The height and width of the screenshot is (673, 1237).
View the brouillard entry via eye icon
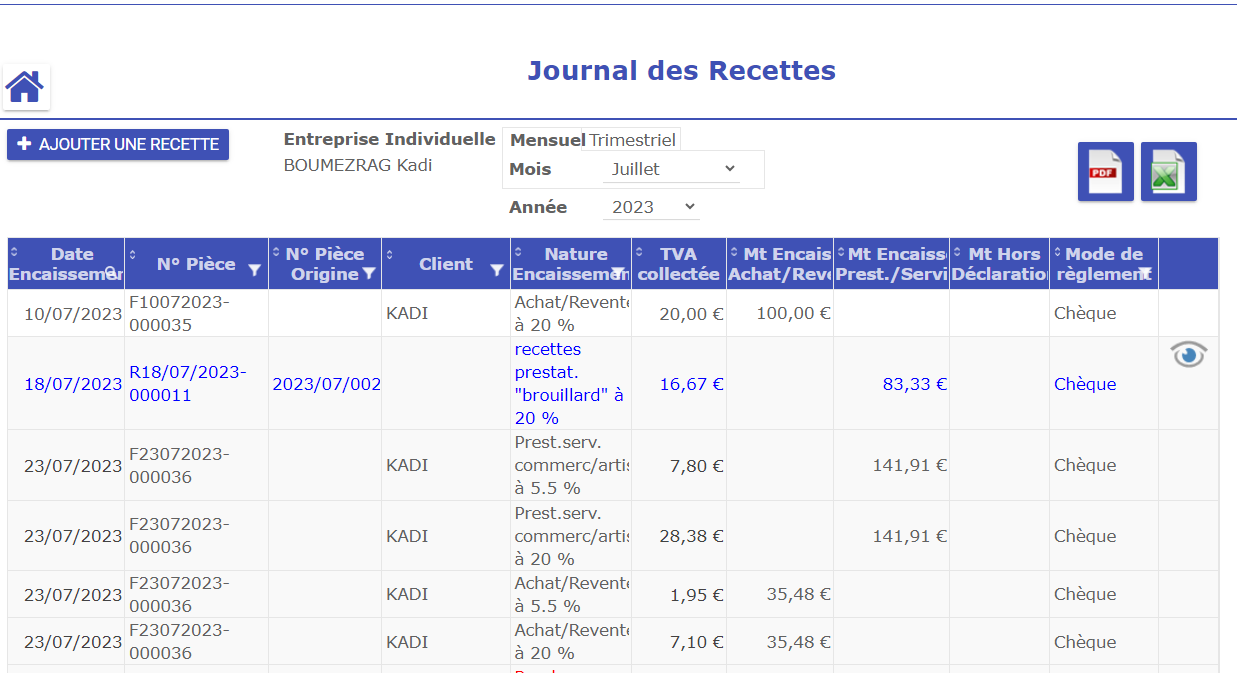1188,355
